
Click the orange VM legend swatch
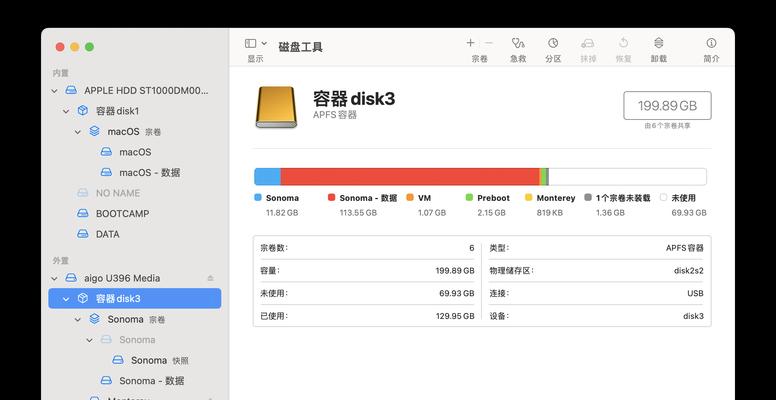click(410, 198)
